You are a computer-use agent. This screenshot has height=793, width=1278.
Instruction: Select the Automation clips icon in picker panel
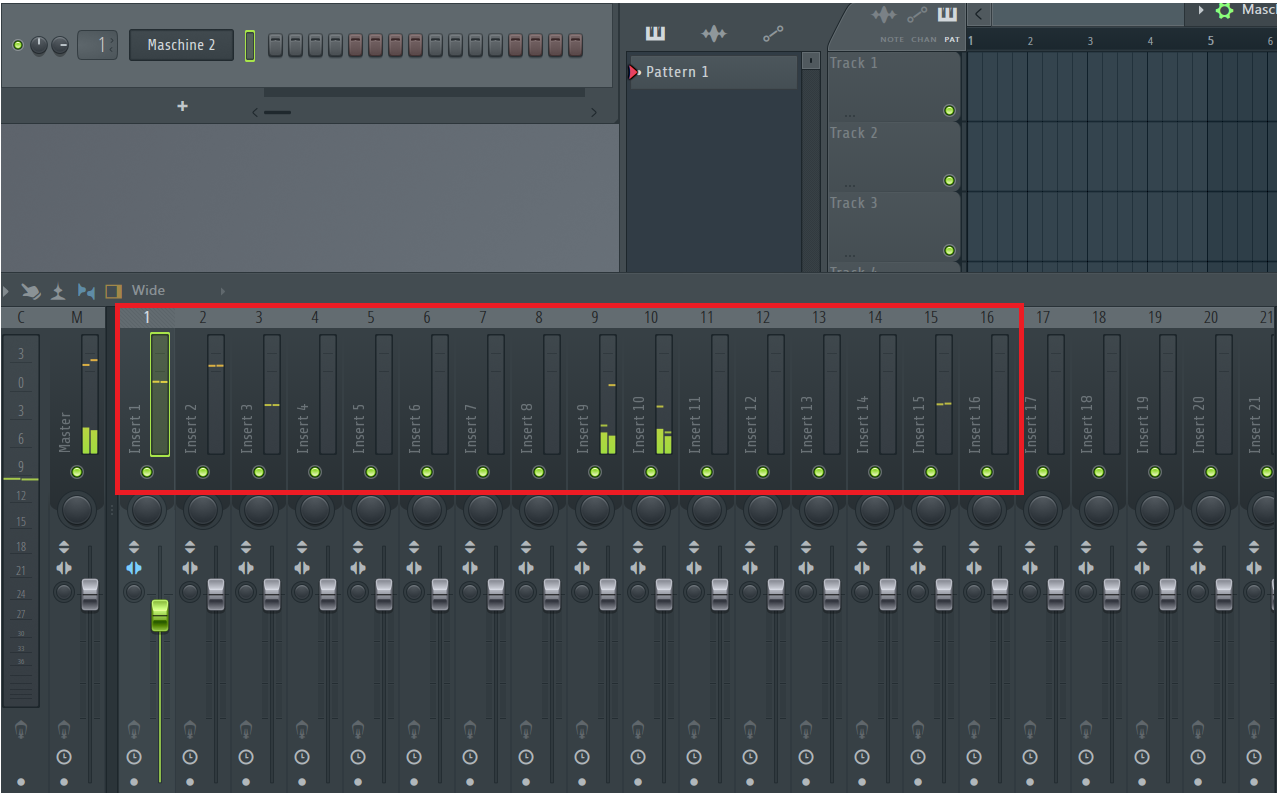point(772,32)
